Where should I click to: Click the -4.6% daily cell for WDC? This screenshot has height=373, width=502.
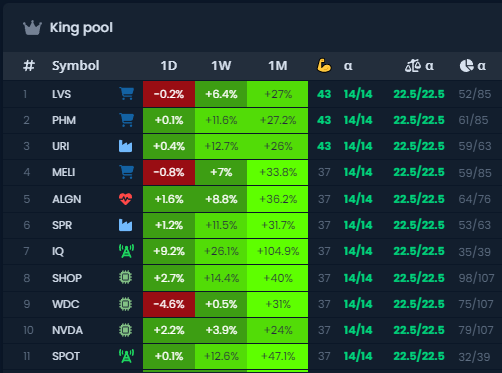pos(169,304)
